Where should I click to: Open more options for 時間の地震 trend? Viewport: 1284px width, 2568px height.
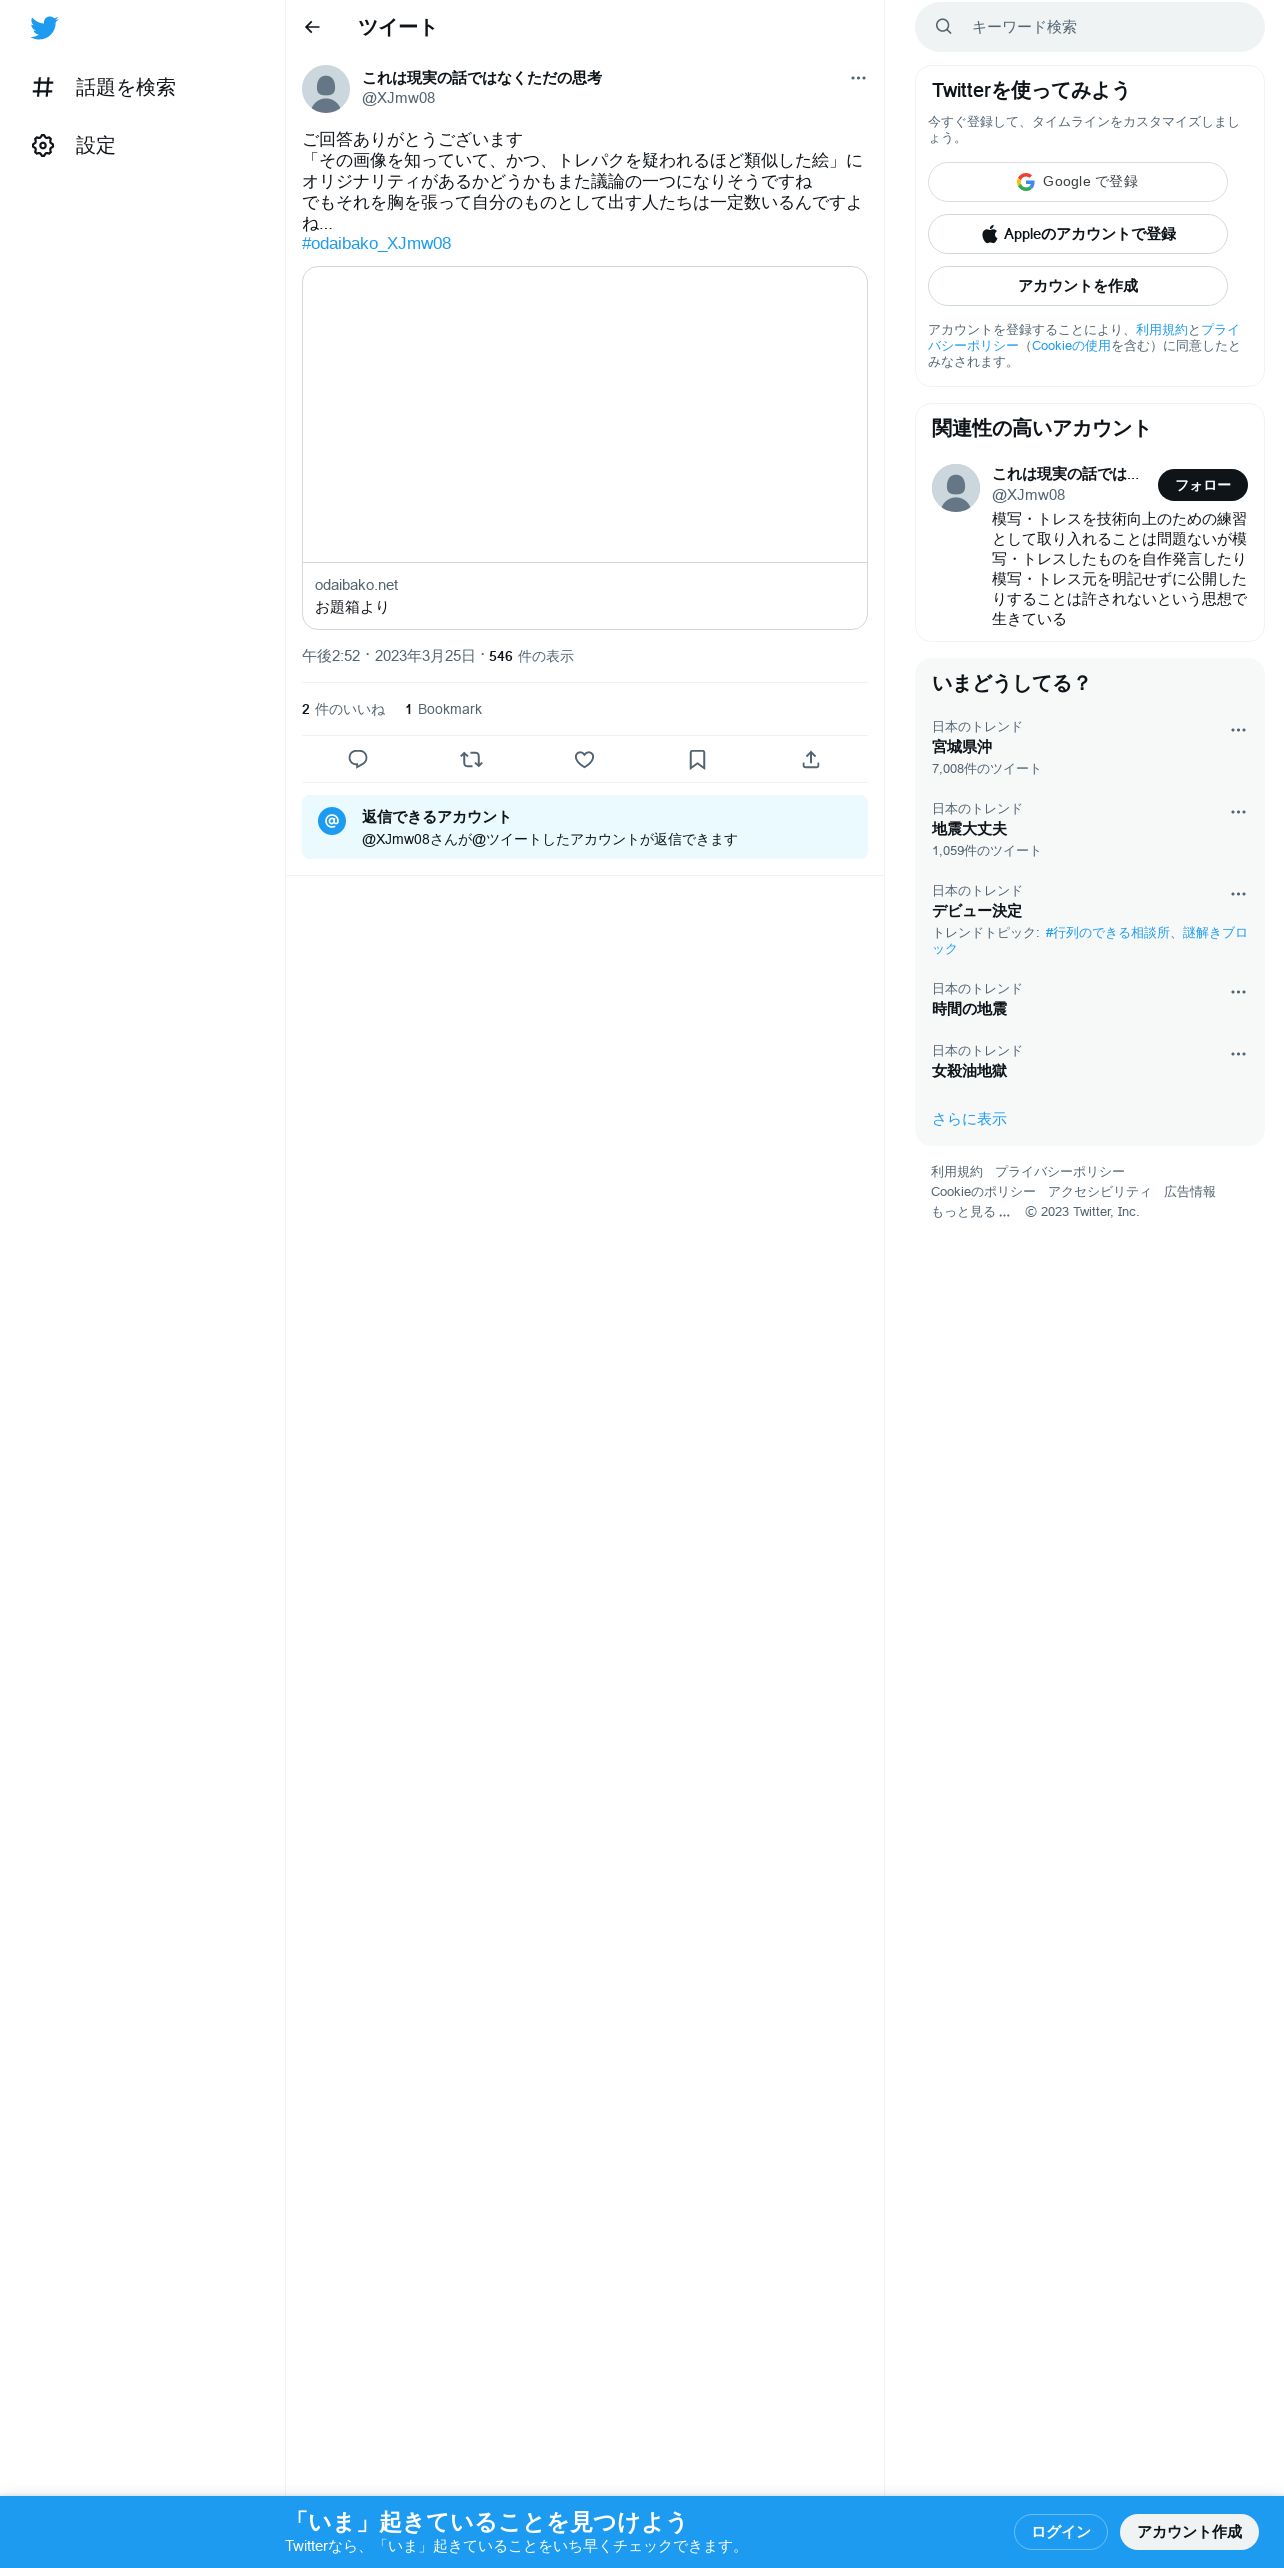[1238, 992]
